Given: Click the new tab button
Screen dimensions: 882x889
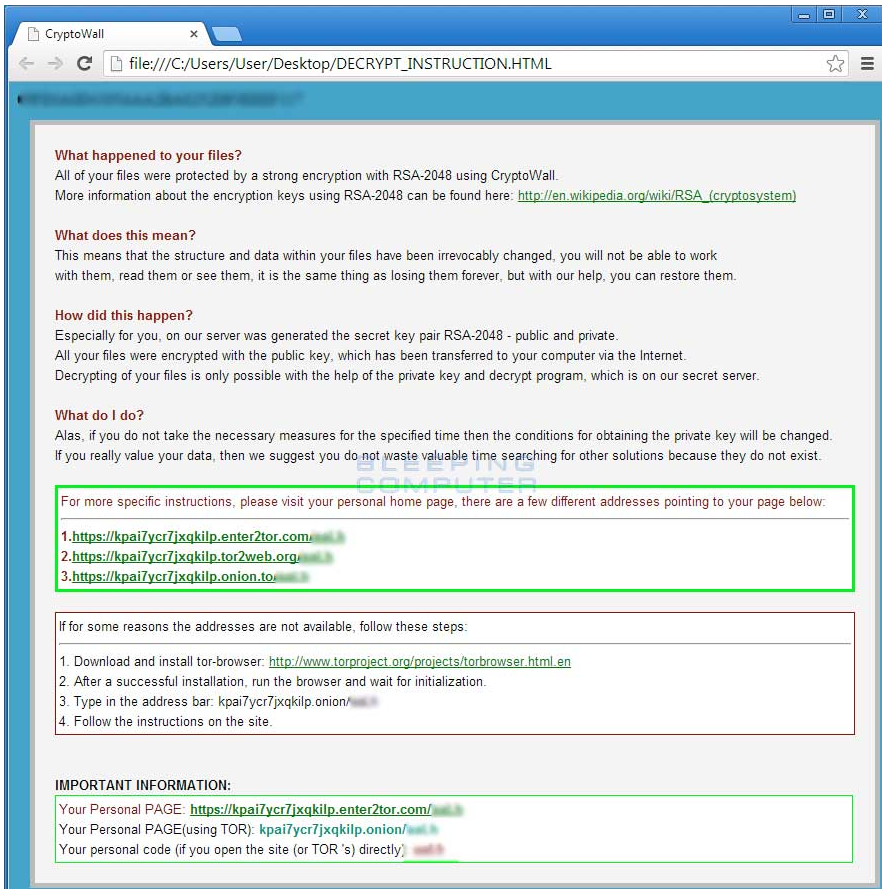Looking at the screenshot, I should click(227, 34).
